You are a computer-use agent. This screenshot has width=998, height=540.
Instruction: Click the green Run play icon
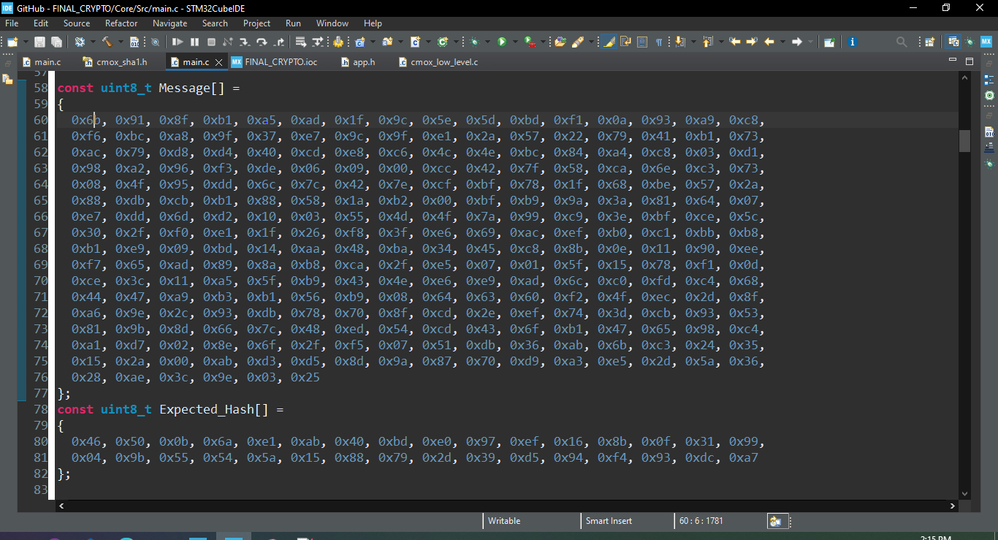click(x=502, y=41)
